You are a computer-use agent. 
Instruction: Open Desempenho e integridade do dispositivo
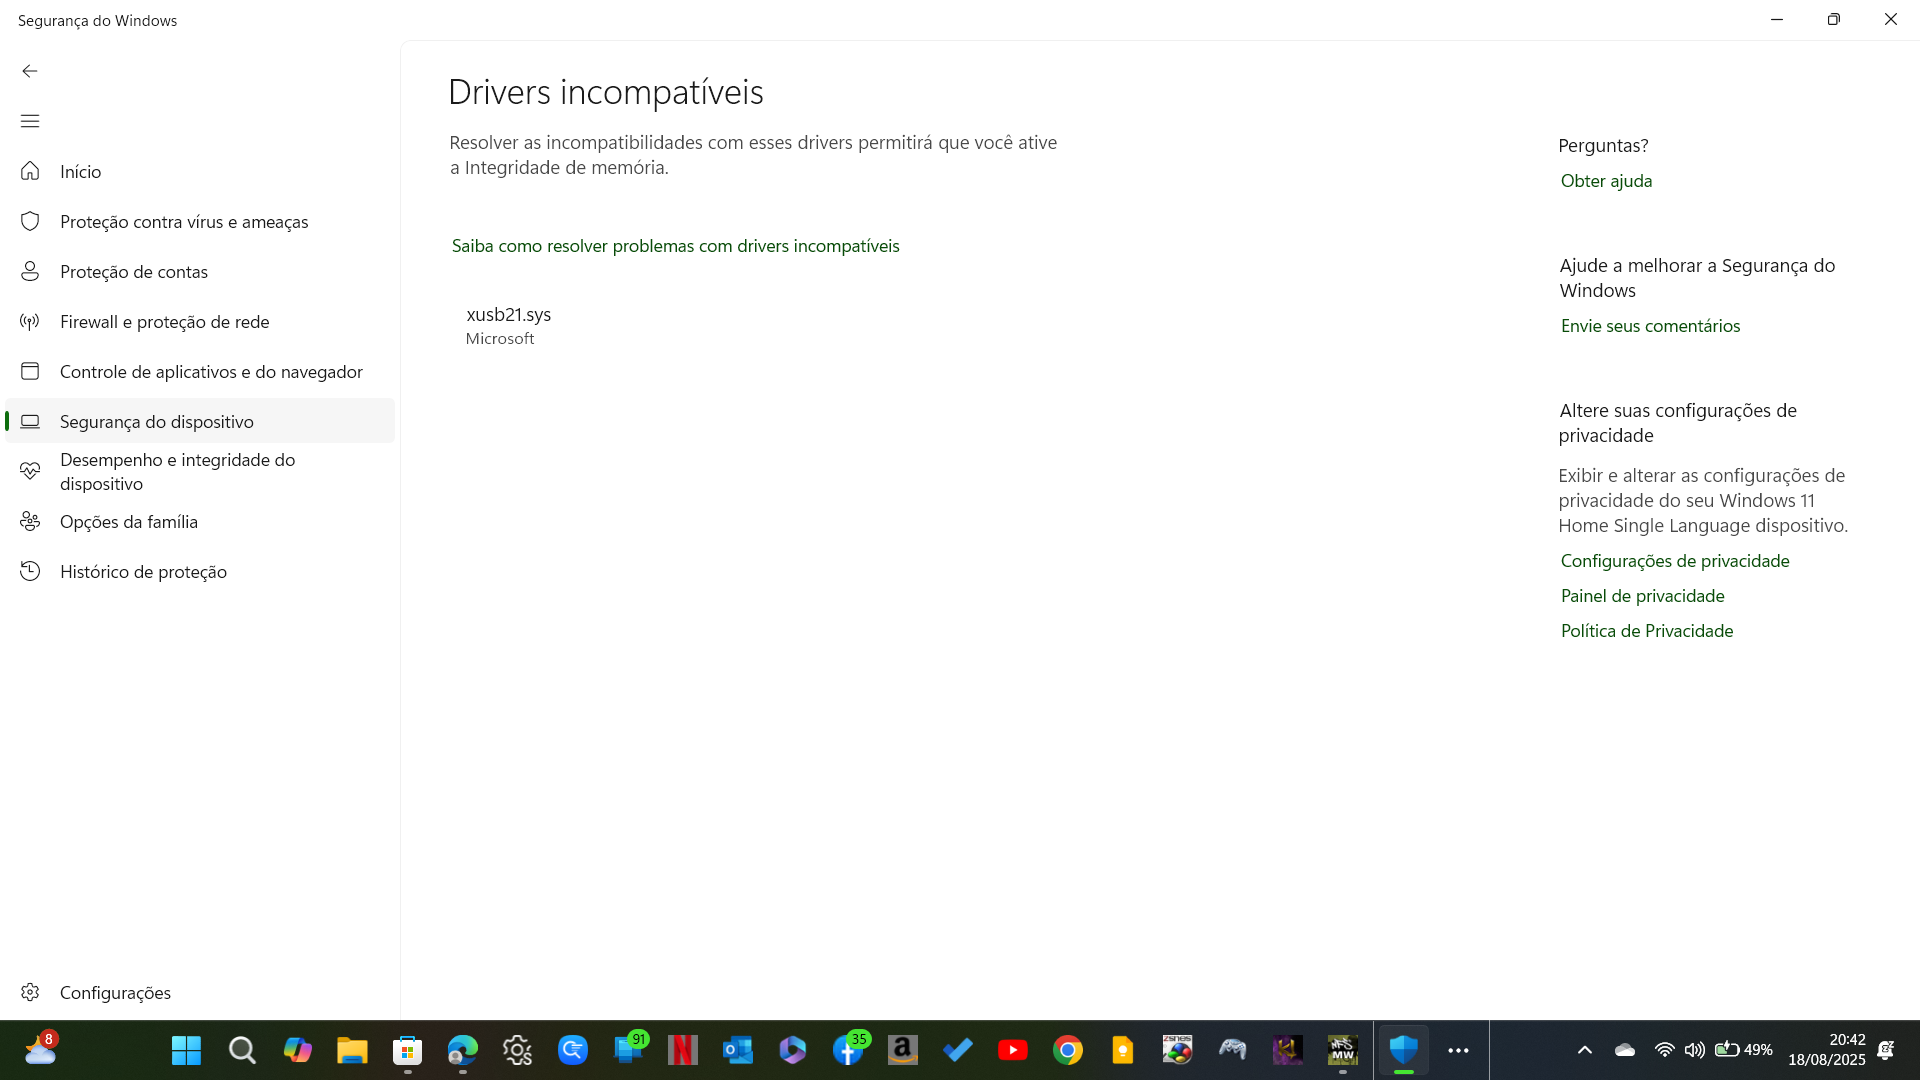(x=177, y=471)
